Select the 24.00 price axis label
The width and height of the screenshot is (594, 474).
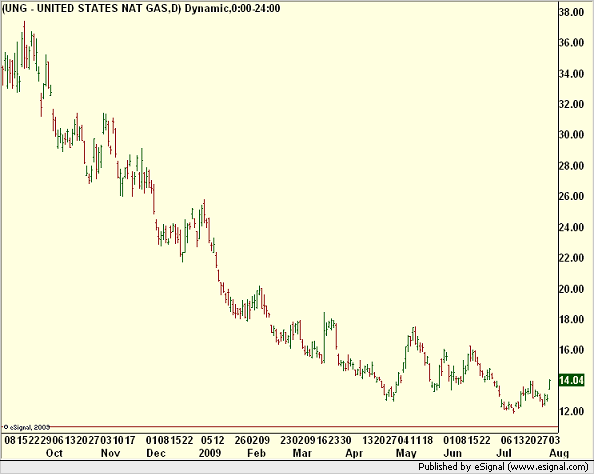coord(571,227)
